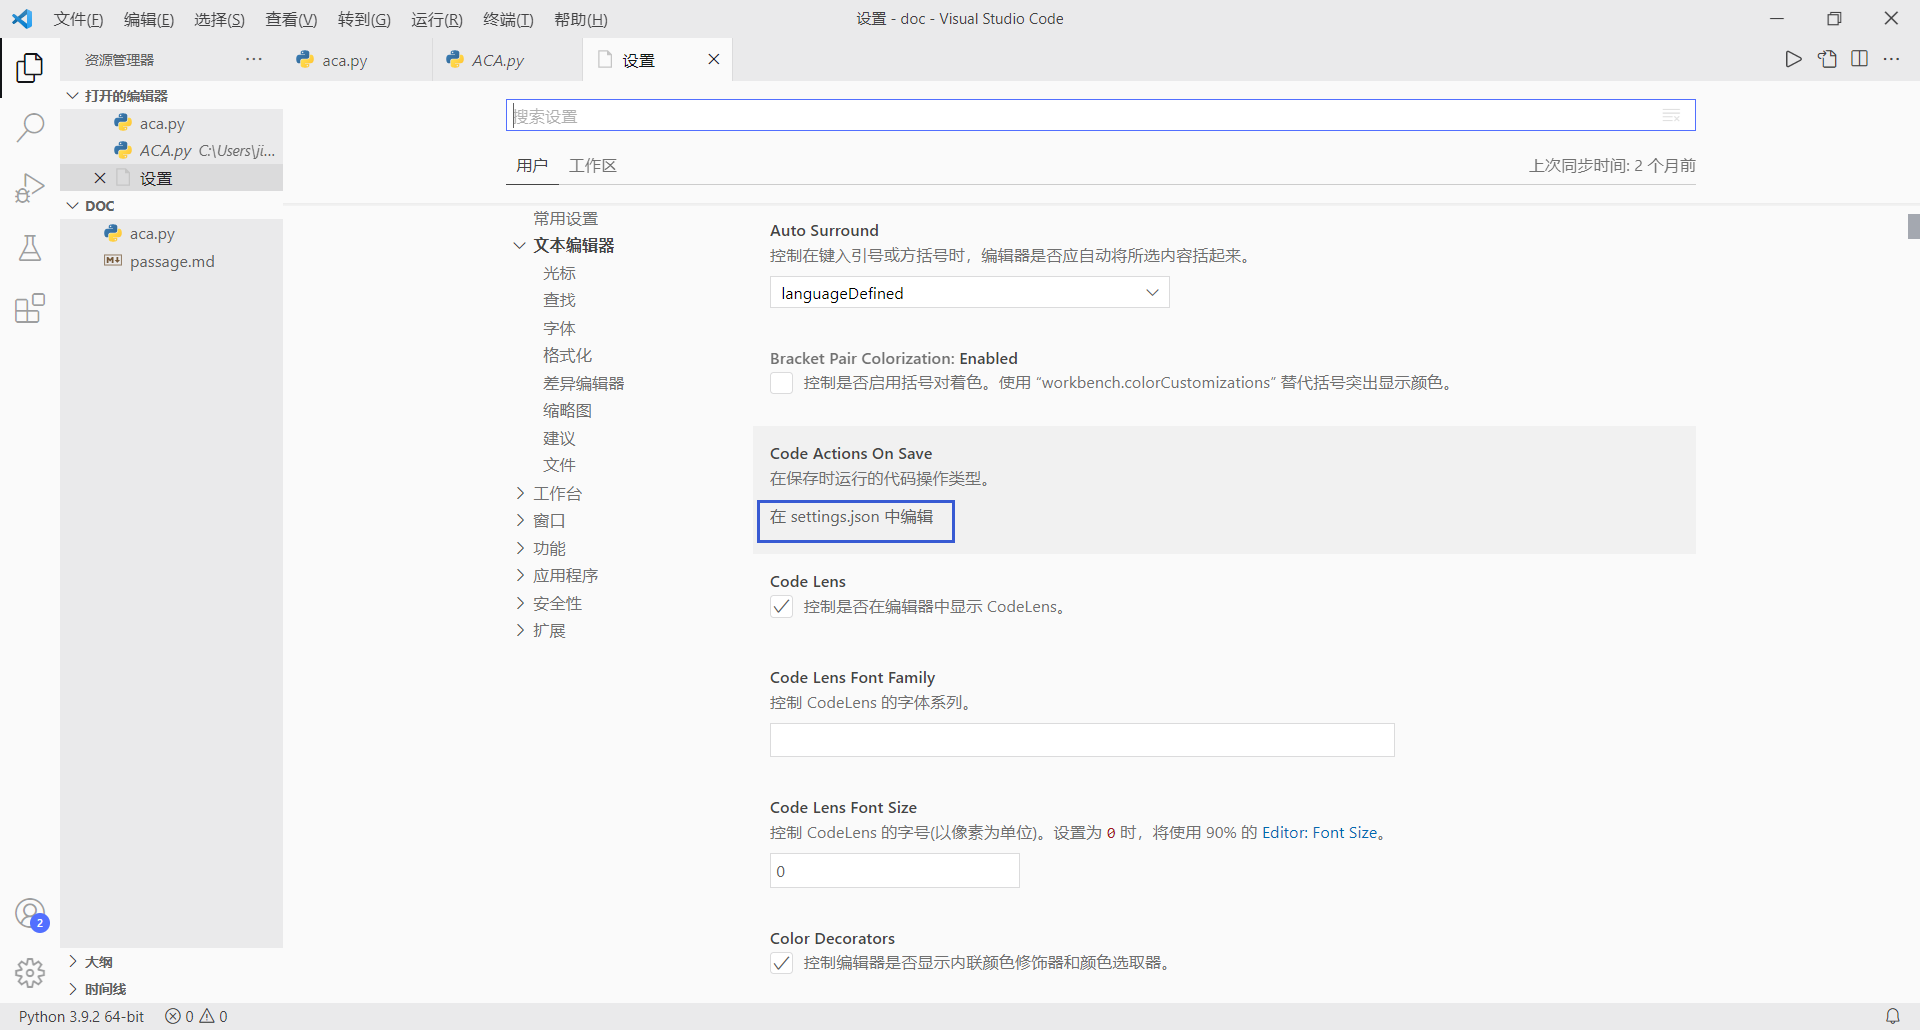Switch to 工作区 settings tab
Screen dimensions: 1920x1030
tap(593, 166)
